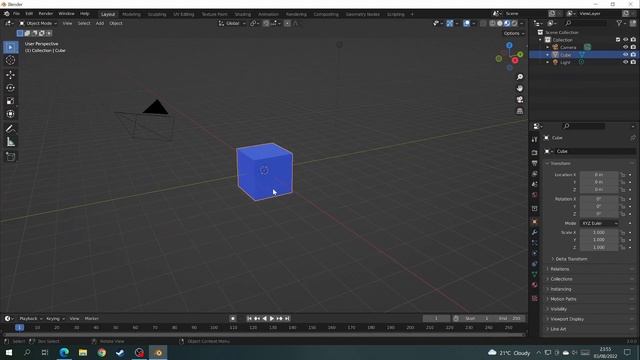The image size is (640, 360).
Task: Select the Transform tool
Action: tap(11, 114)
